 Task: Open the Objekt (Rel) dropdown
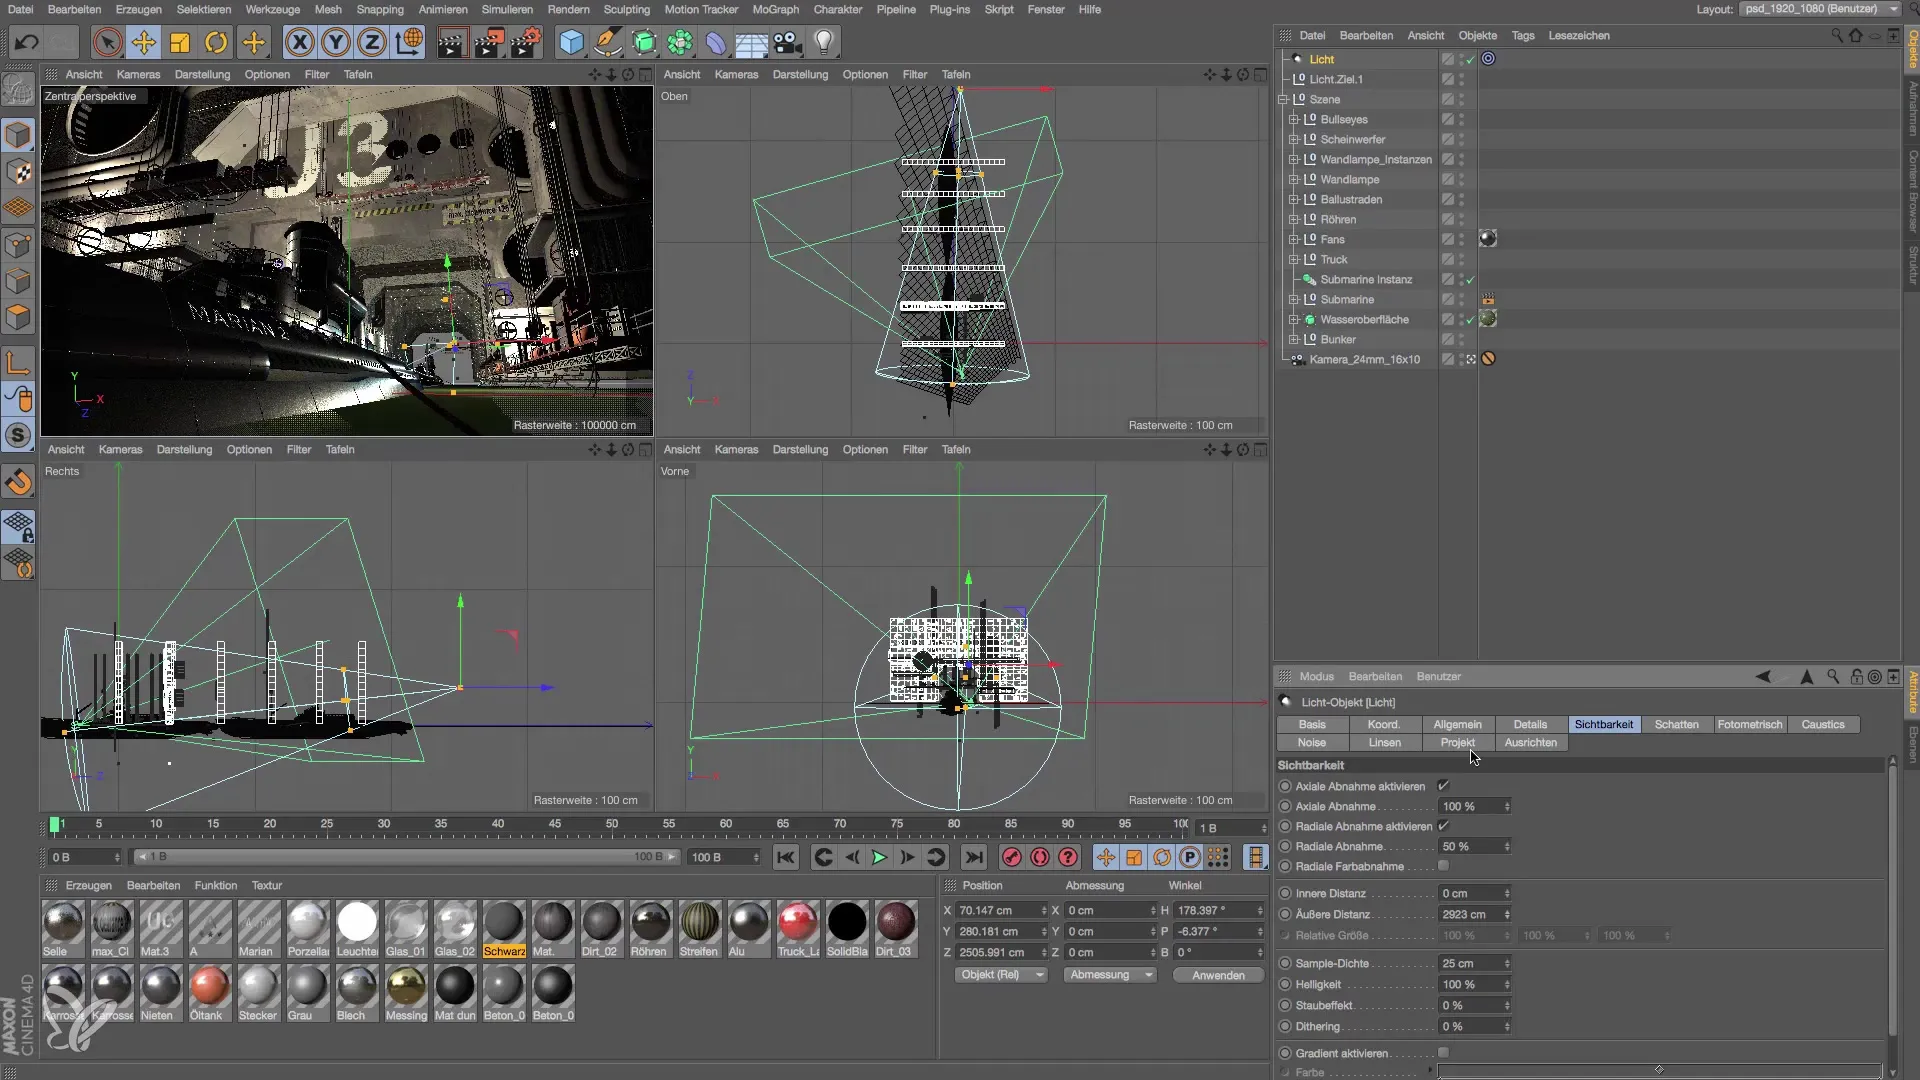click(1001, 974)
